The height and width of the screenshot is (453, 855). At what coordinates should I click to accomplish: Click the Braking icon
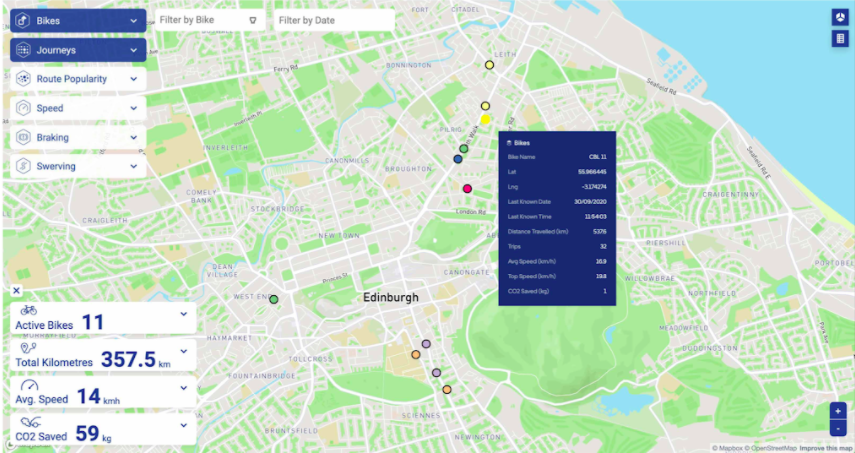point(23,137)
